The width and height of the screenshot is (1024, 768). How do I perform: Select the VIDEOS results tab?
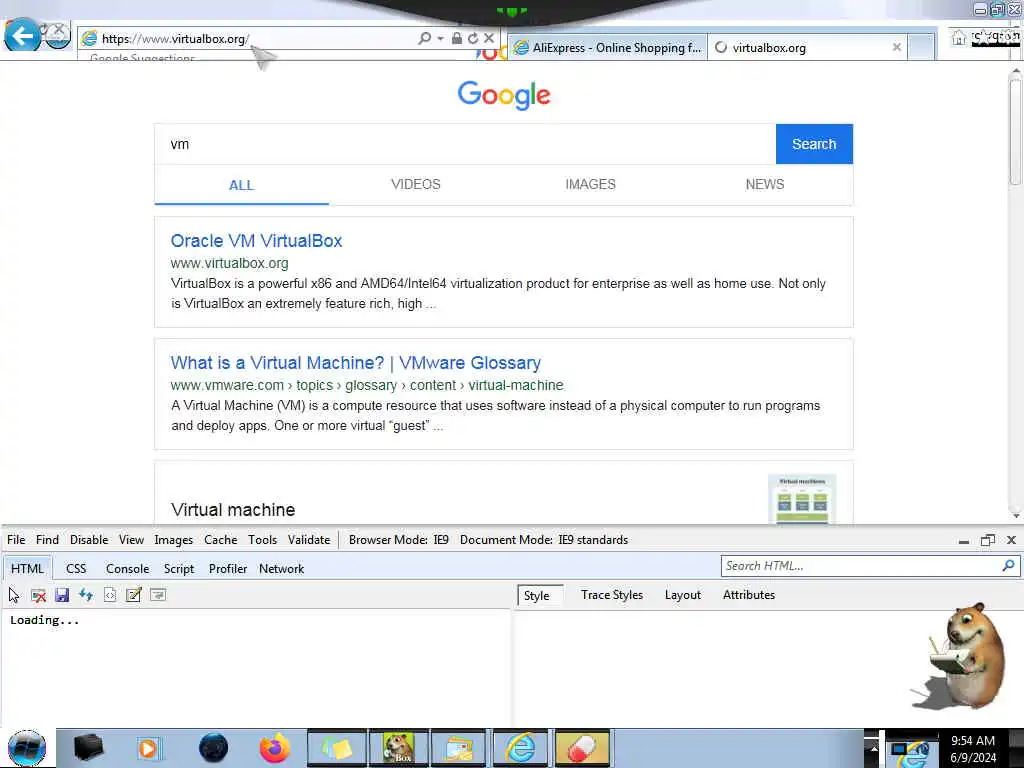[x=416, y=184]
